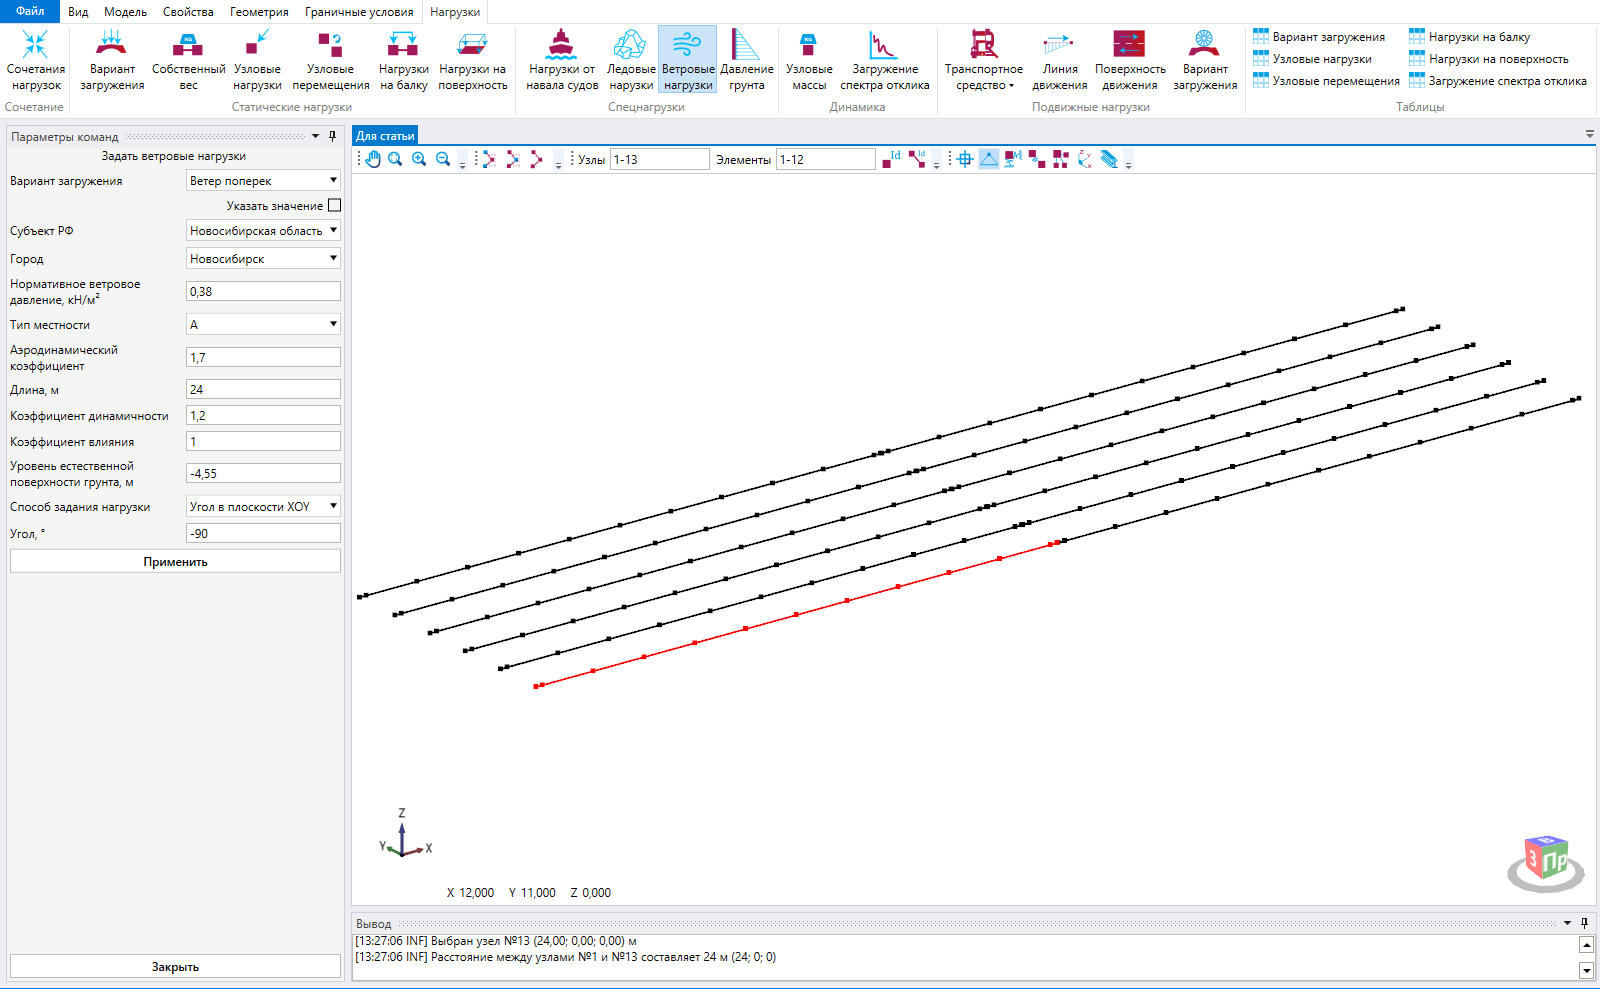Switch to the Модель ribbon tab
Screen dimensions: 1600x989
(125, 12)
